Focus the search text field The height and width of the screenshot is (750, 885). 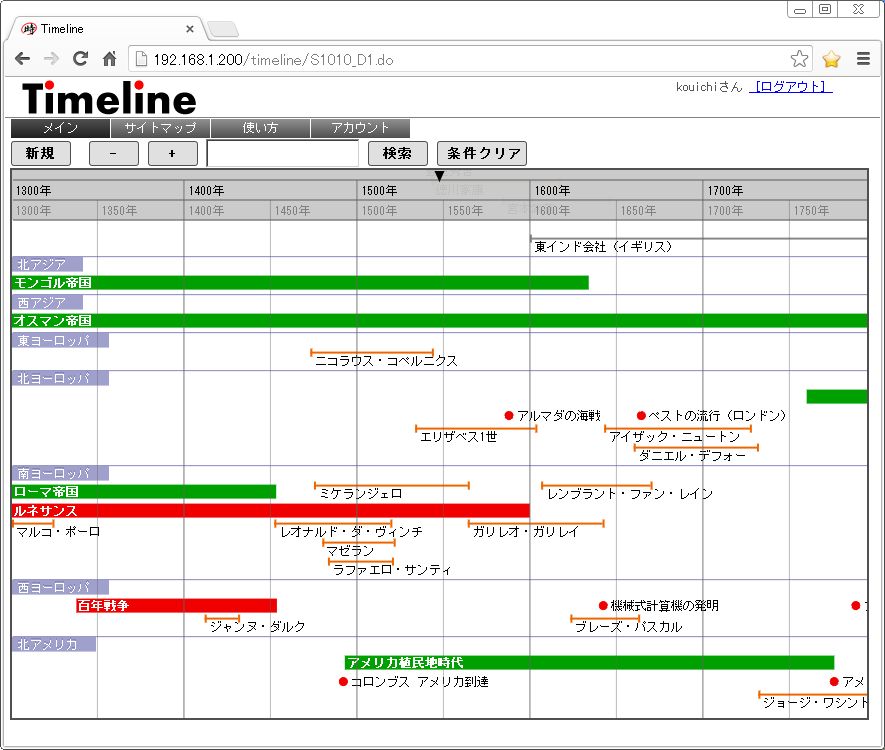[282, 153]
